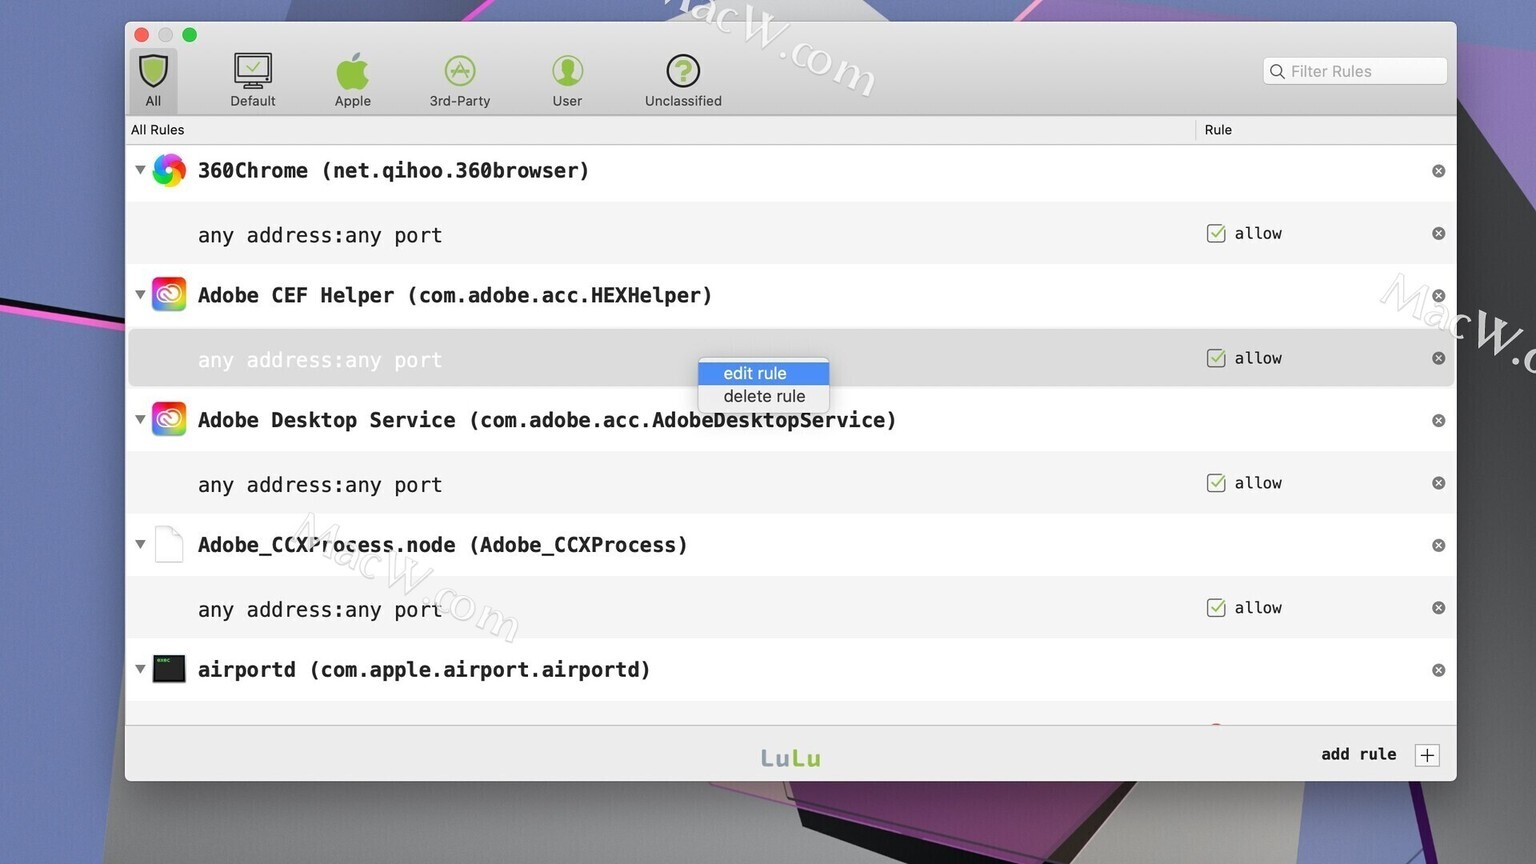Image resolution: width=1536 pixels, height=864 pixels.
Task: Select any address:any port under Adobe_CCXProcess.node
Action: point(320,610)
